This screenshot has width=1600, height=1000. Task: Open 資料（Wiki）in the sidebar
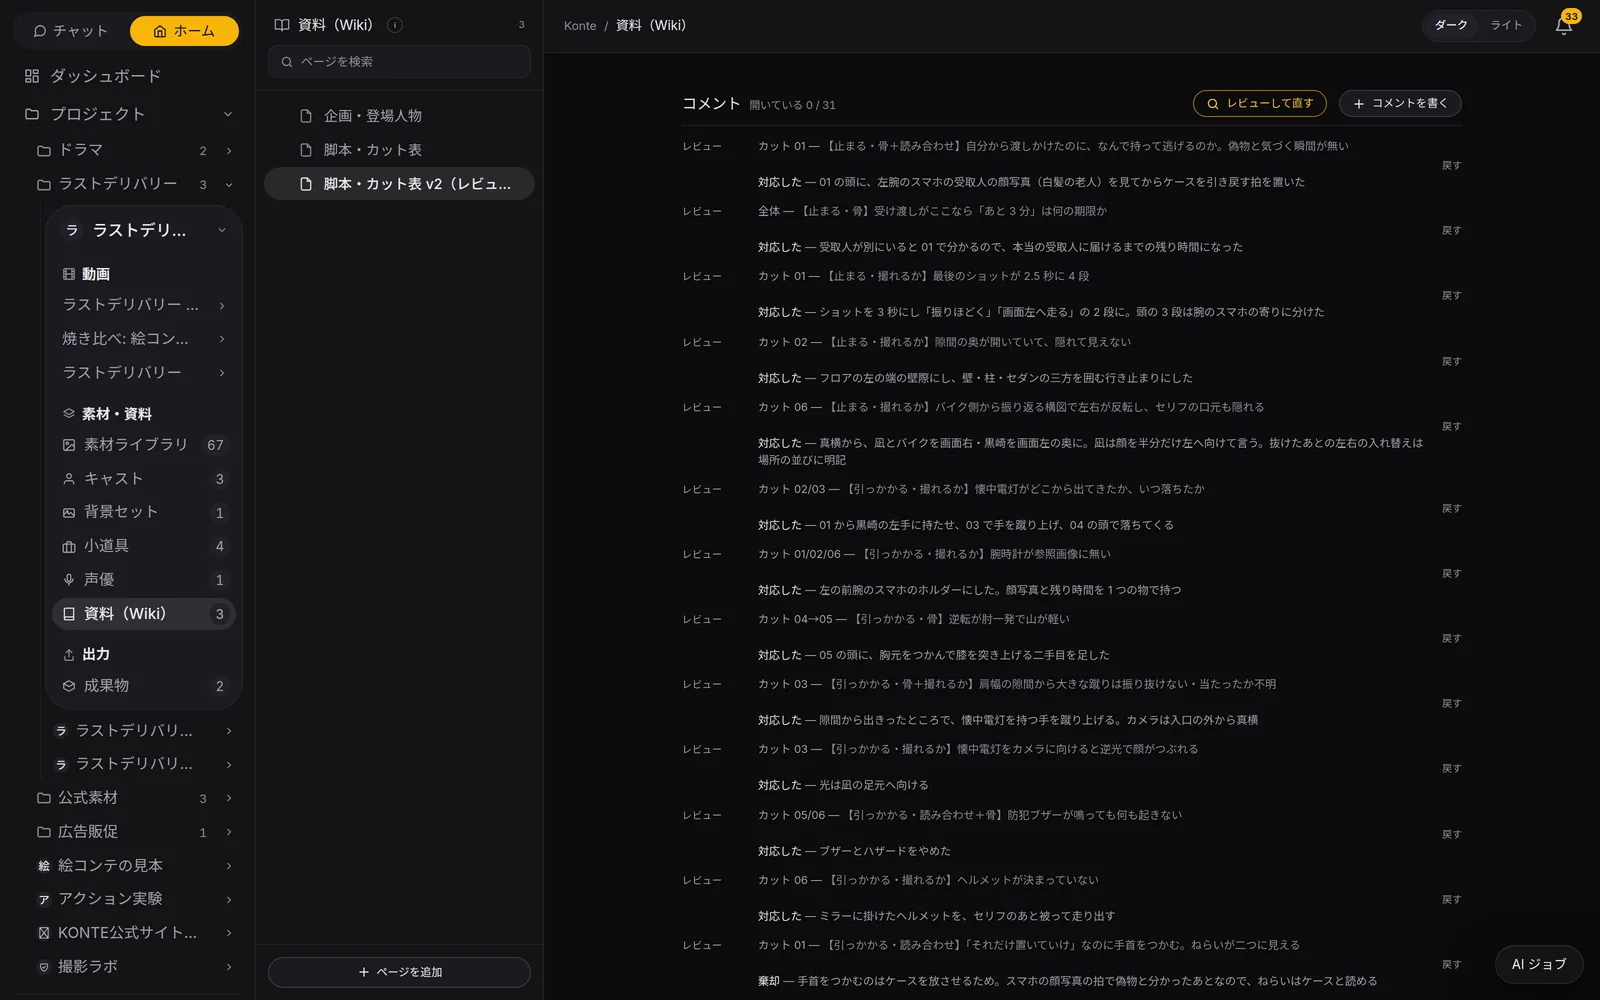click(x=144, y=614)
